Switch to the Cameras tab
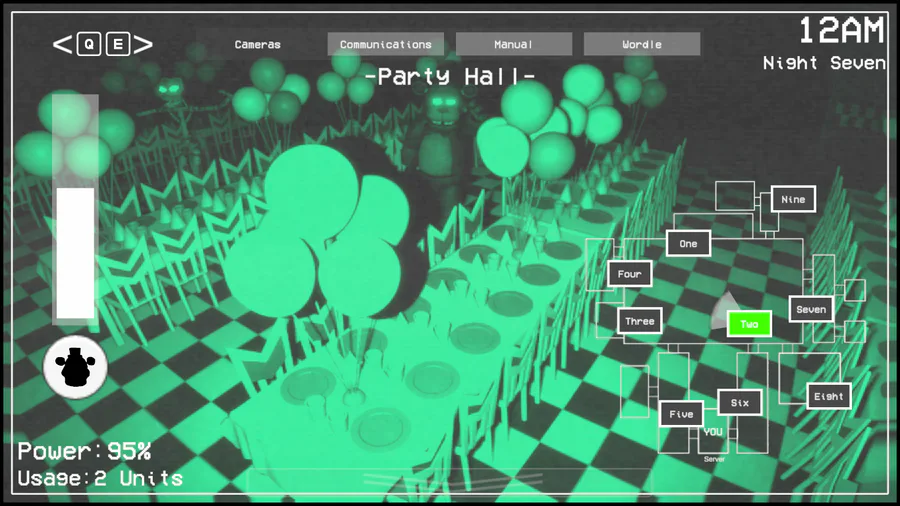 (x=258, y=44)
